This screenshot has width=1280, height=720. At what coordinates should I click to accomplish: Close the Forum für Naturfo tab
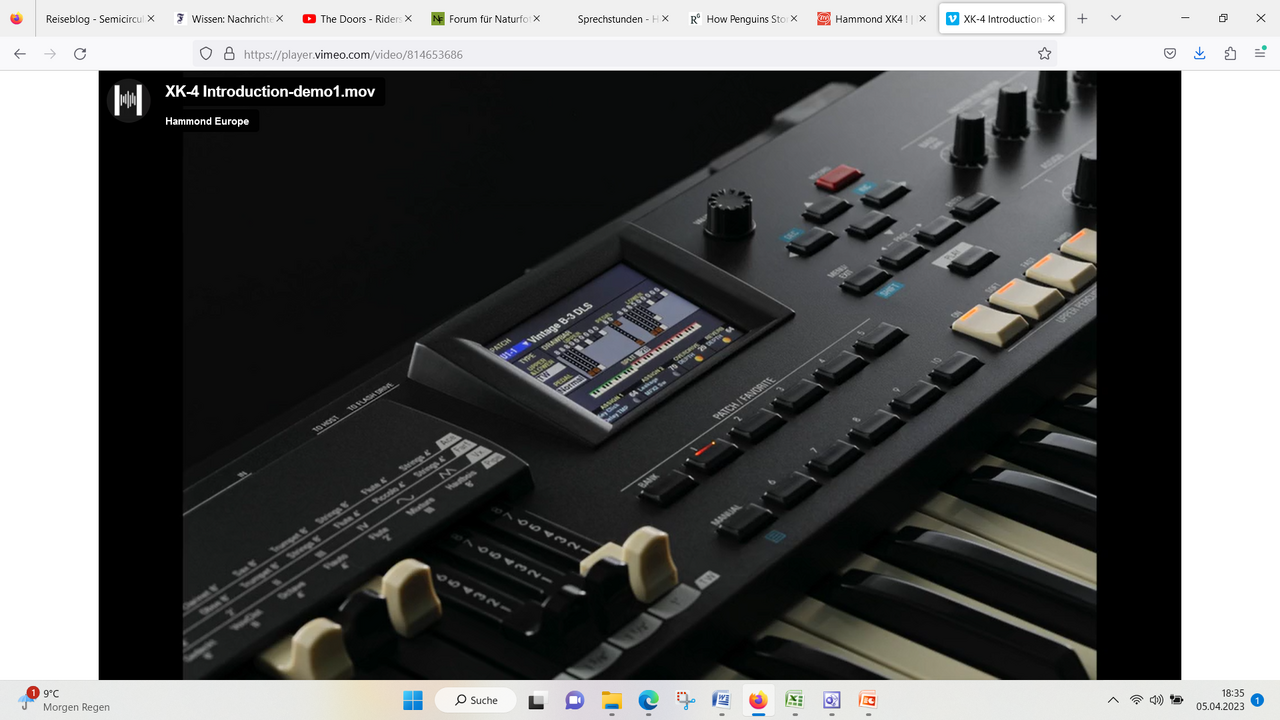(537, 19)
